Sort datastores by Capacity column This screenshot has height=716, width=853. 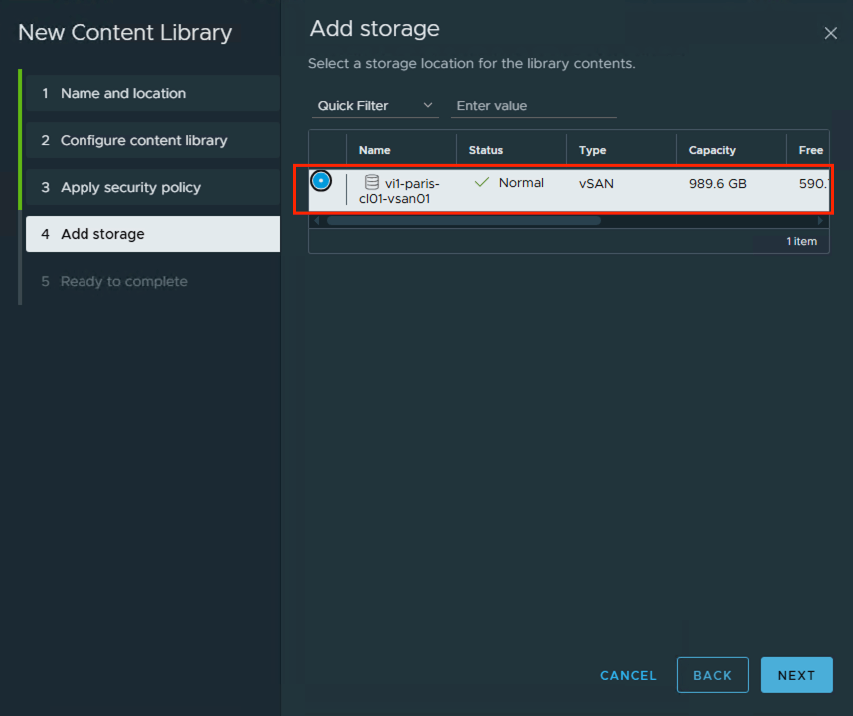(x=712, y=150)
